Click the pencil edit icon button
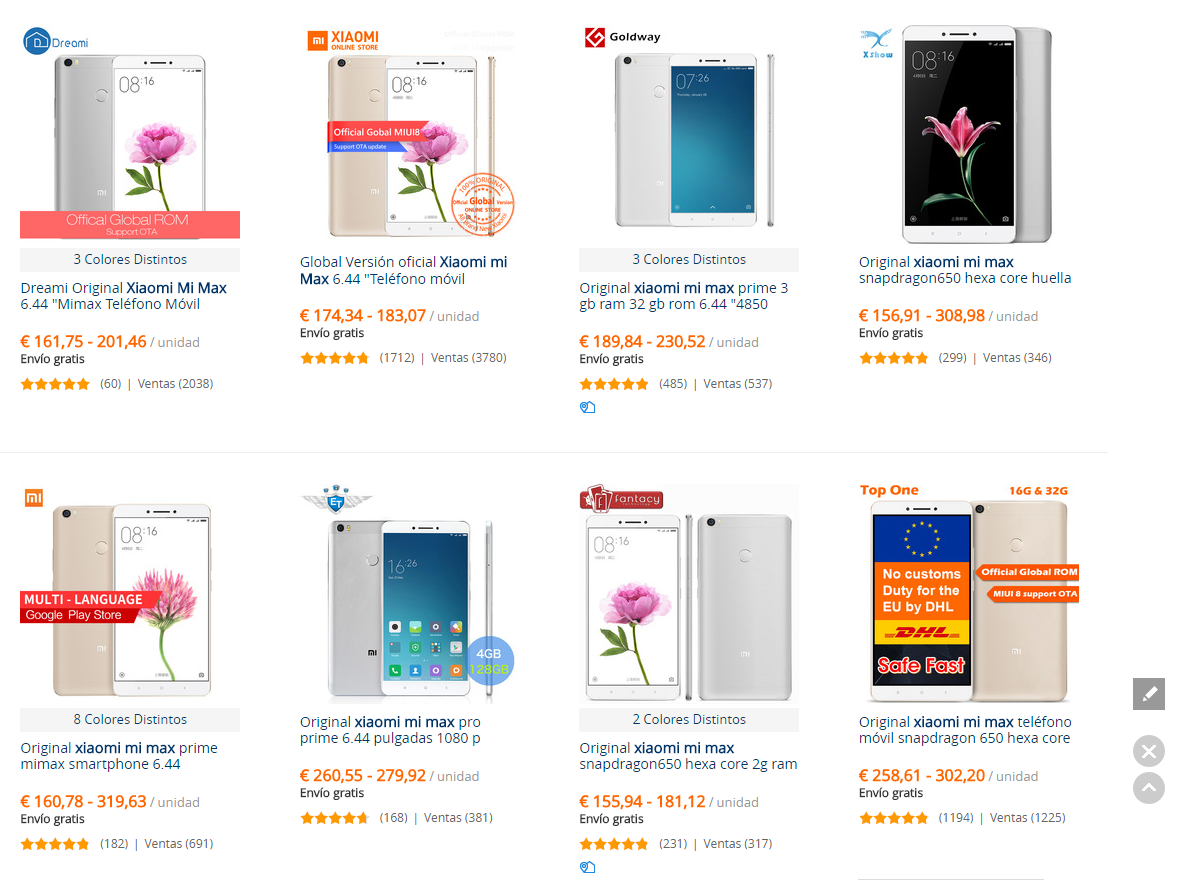The image size is (1189, 880). tap(1149, 694)
